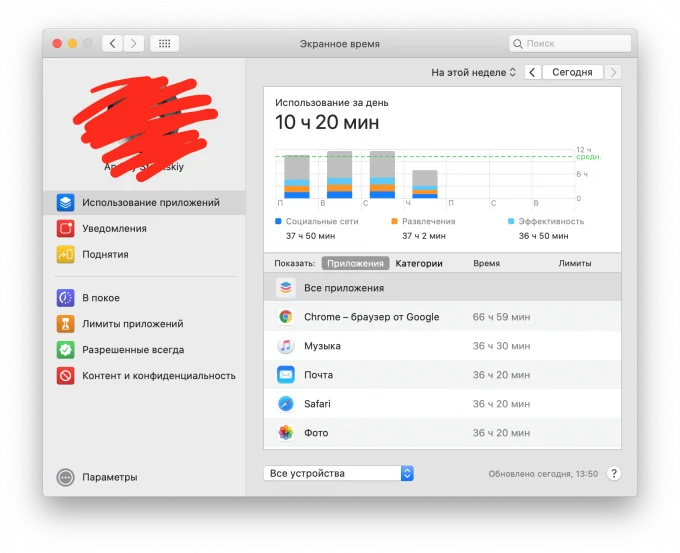Open the red Notifications icon
This screenshot has width=680, height=553.
(65, 229)
